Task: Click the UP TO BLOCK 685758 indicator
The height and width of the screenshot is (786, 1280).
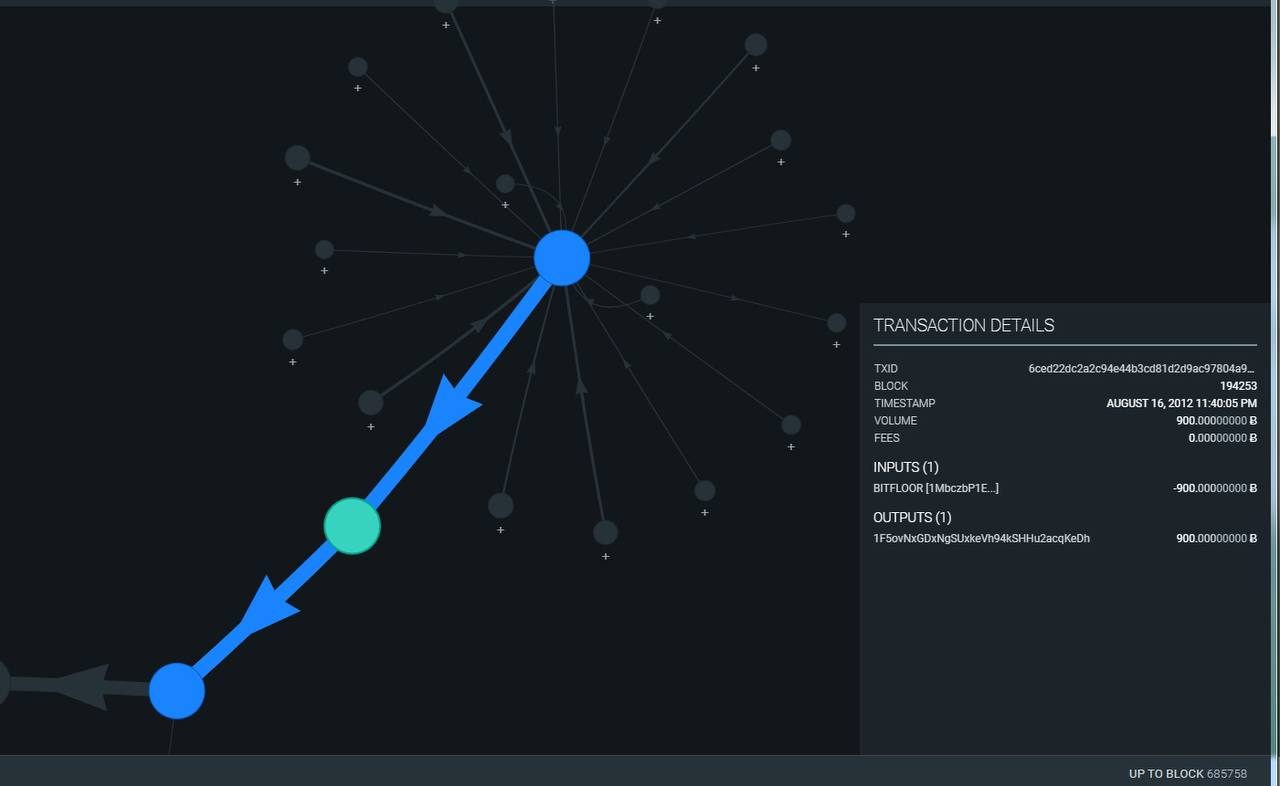Action: pyautogui.click(x=1187, y=774)
